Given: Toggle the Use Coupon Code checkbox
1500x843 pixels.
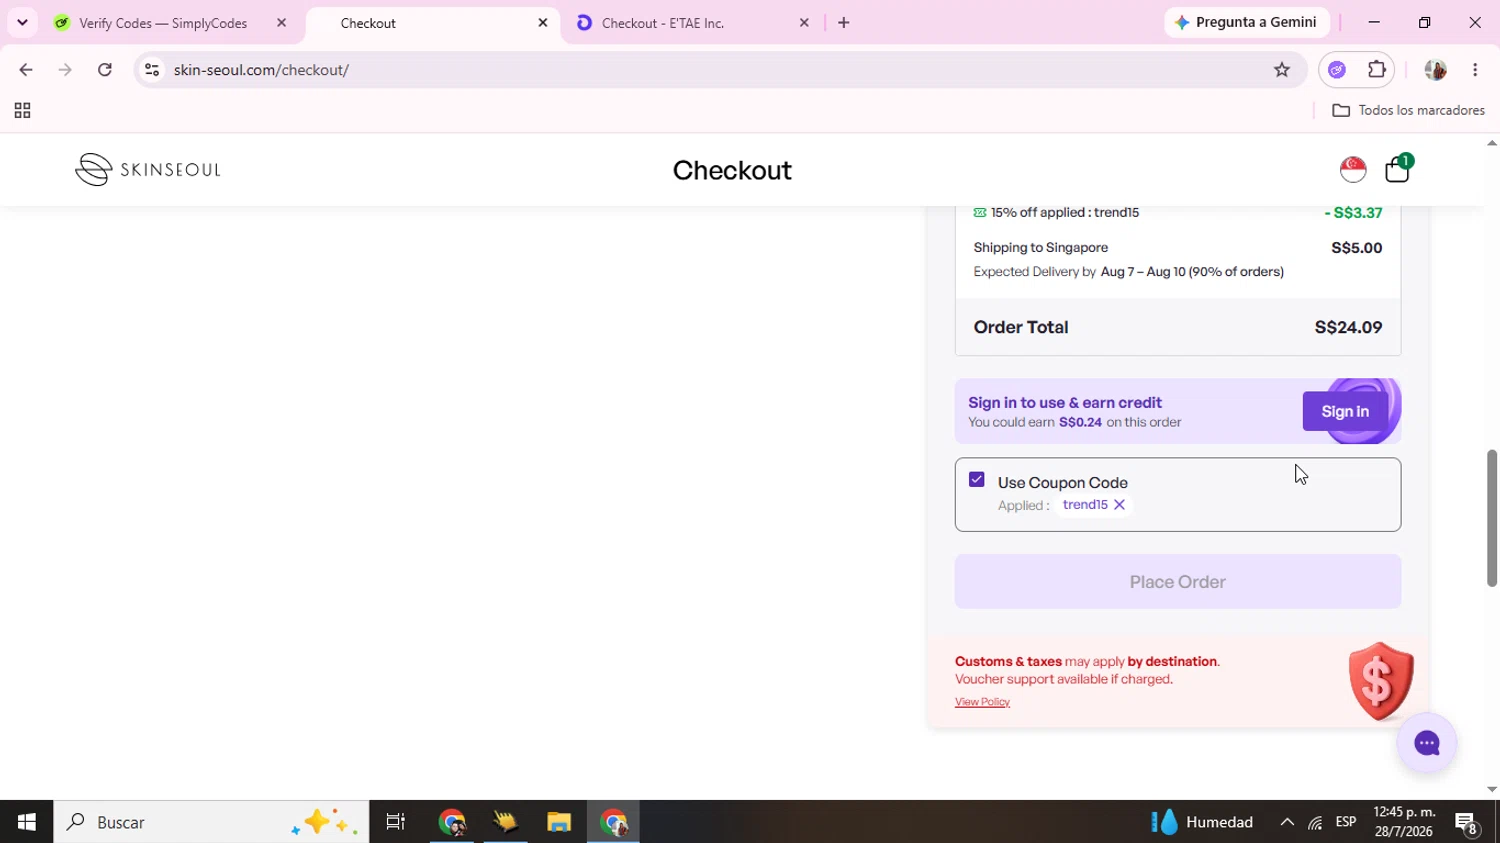Looking at the screenshot, I should (x=977, y=480).
